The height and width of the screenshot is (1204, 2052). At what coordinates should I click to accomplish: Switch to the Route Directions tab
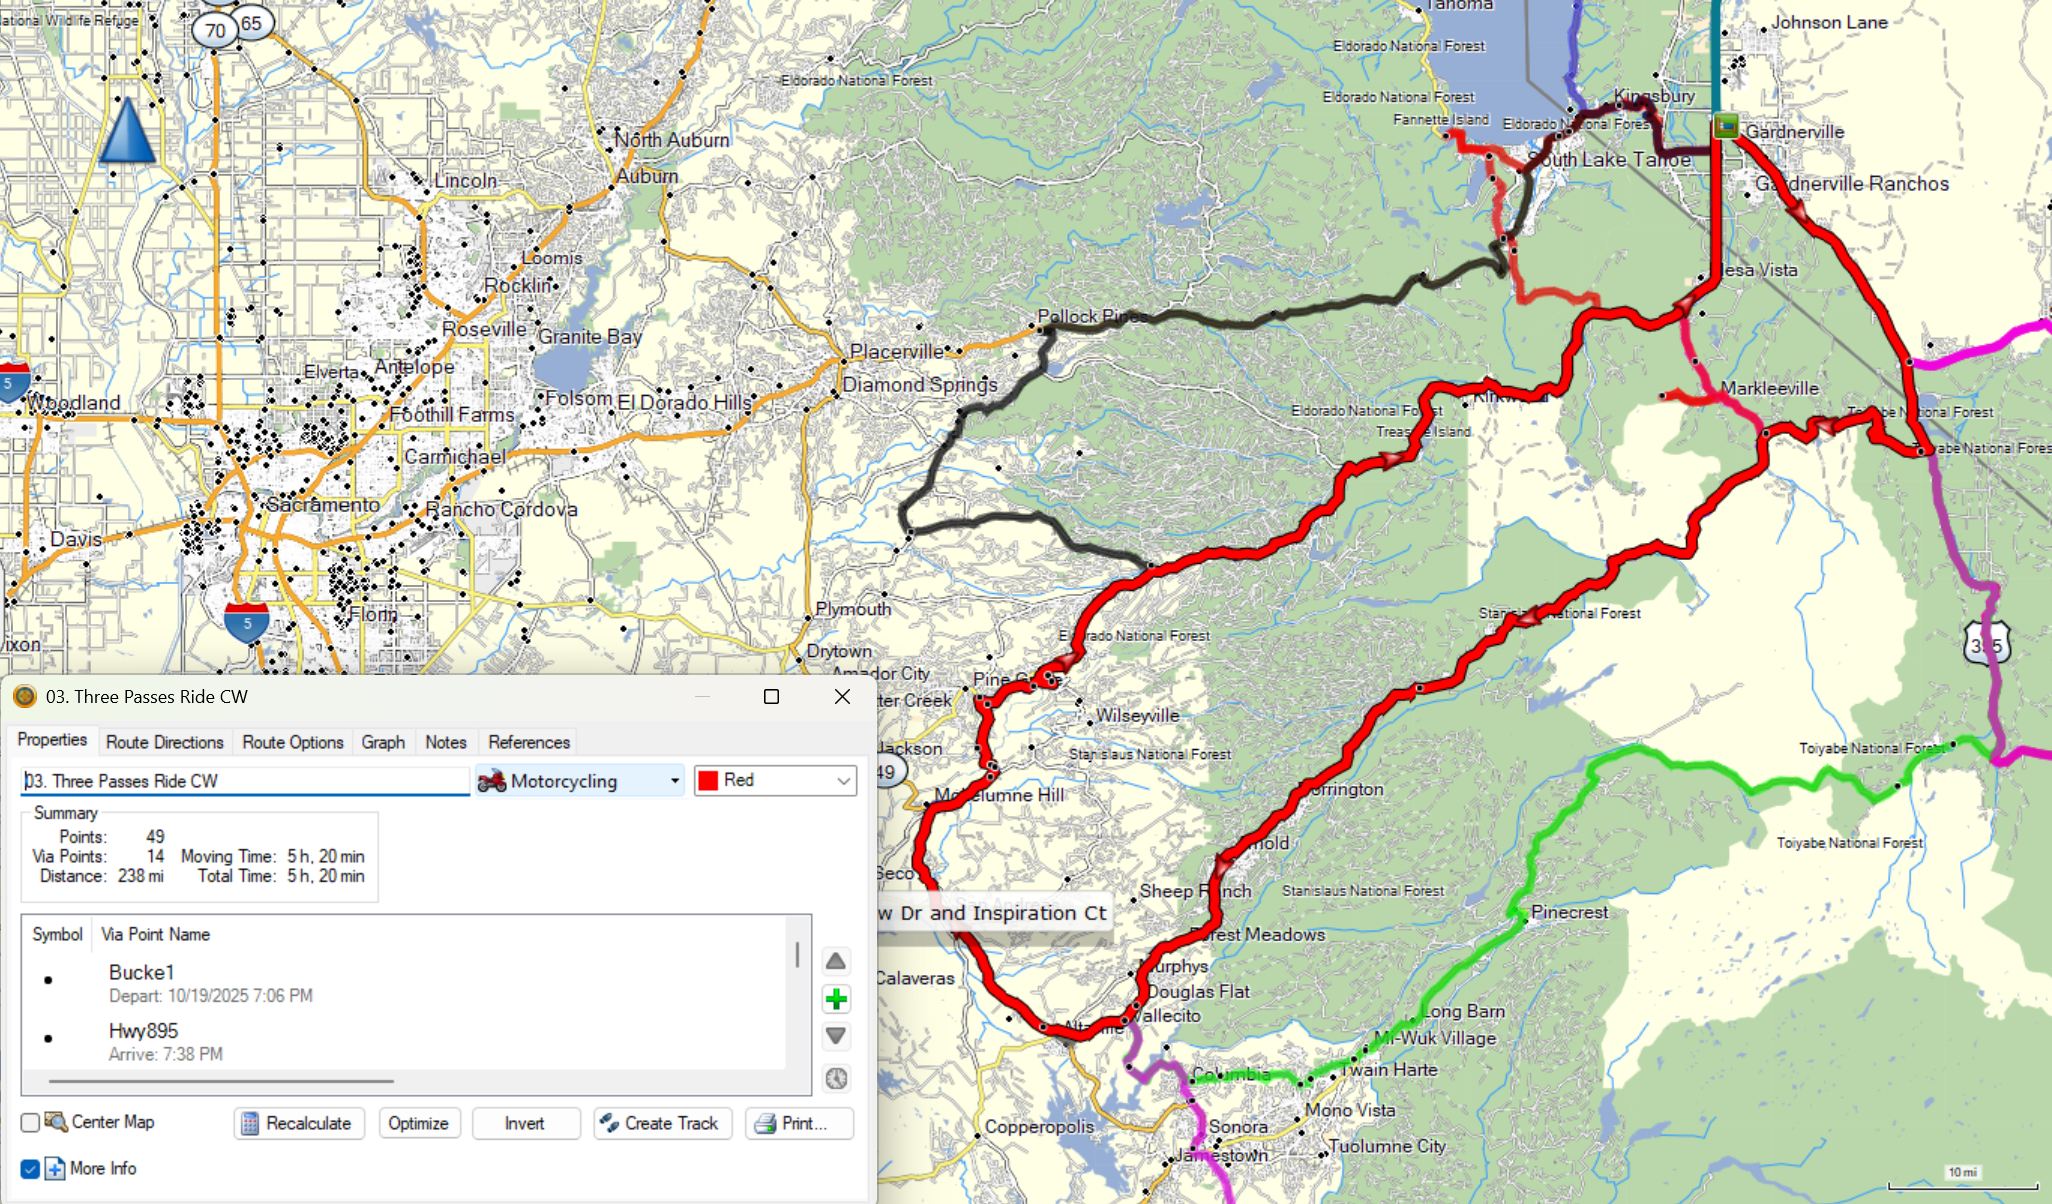coord(164,742)
